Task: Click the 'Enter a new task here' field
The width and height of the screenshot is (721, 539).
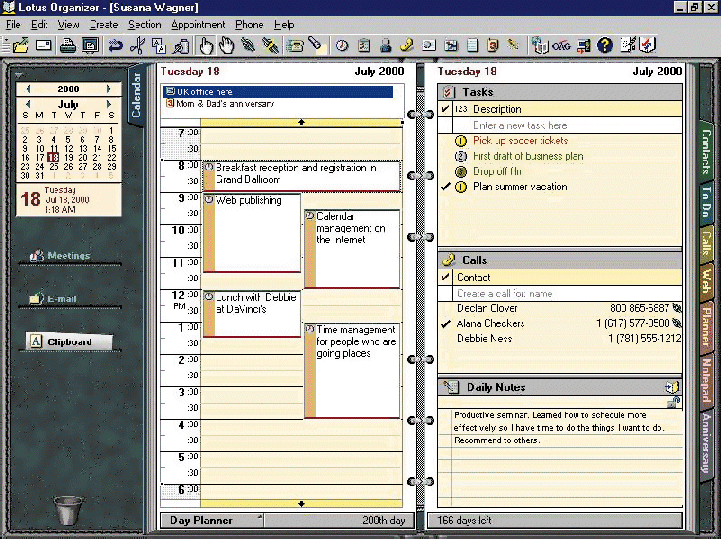Action: click(520, 125)
